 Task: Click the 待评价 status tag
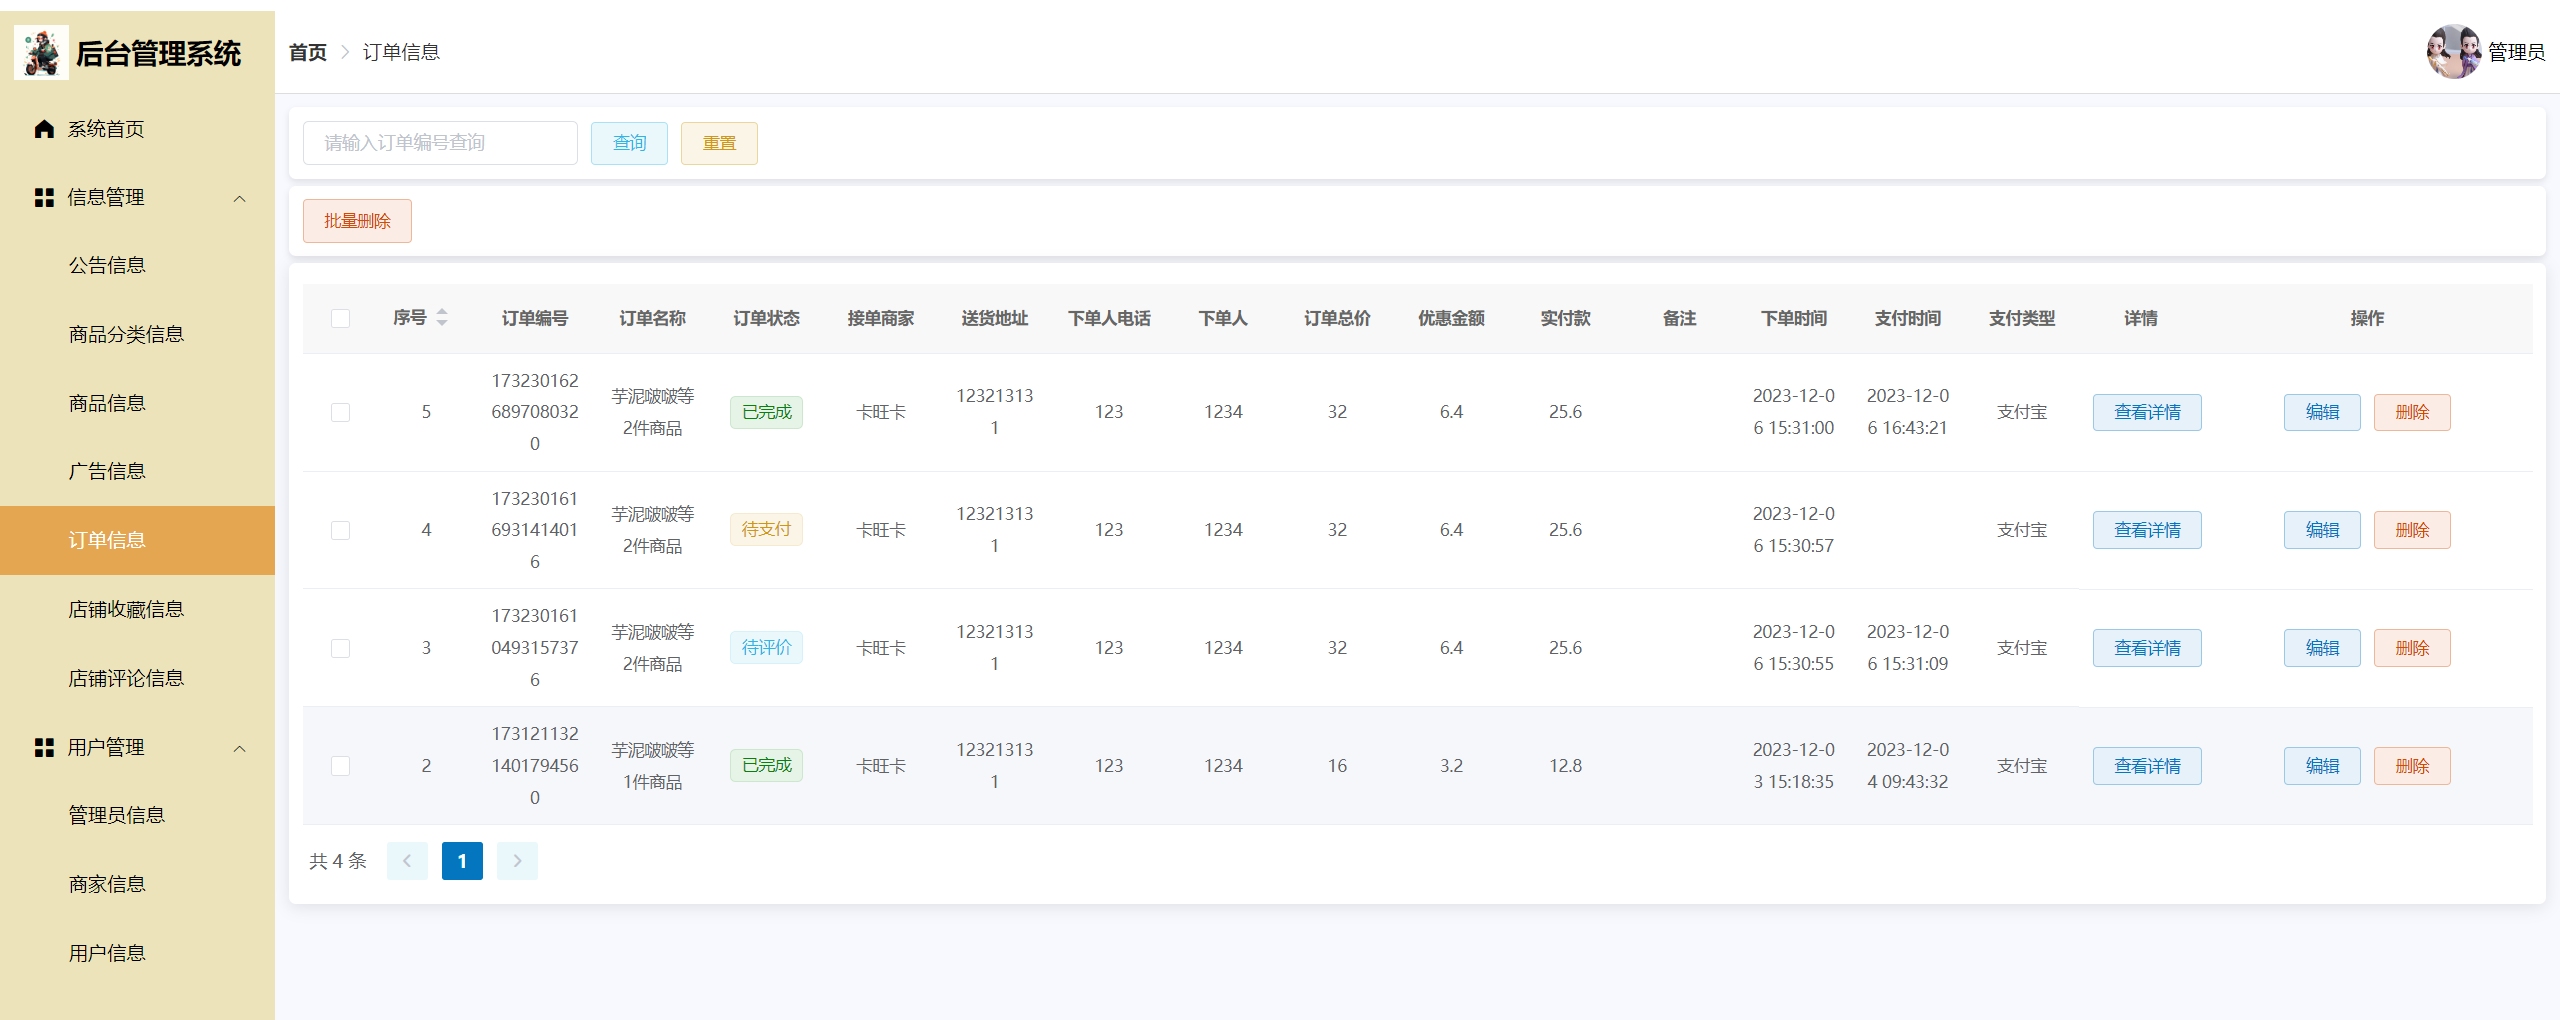[766, 647]
